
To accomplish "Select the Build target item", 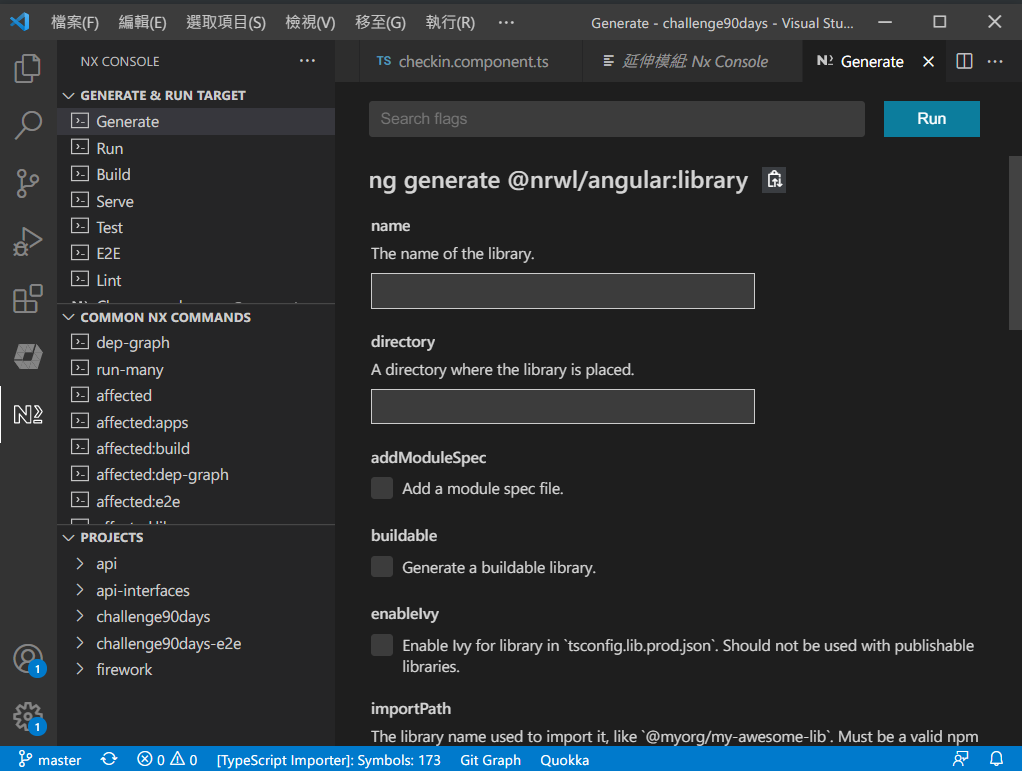I will pos(196,175).
